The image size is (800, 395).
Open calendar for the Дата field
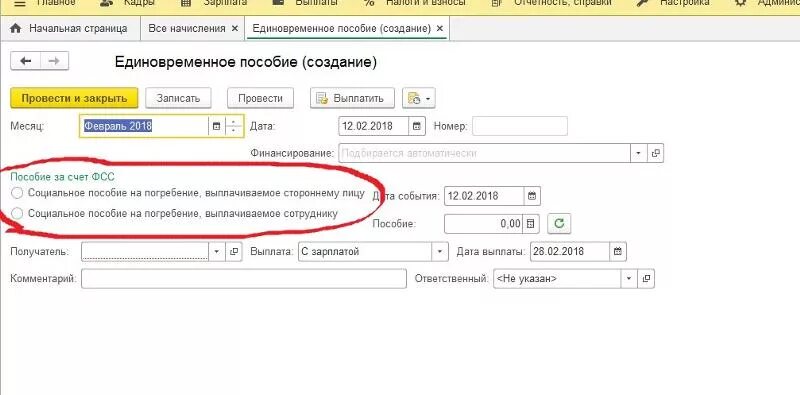(x=417, y=127)
